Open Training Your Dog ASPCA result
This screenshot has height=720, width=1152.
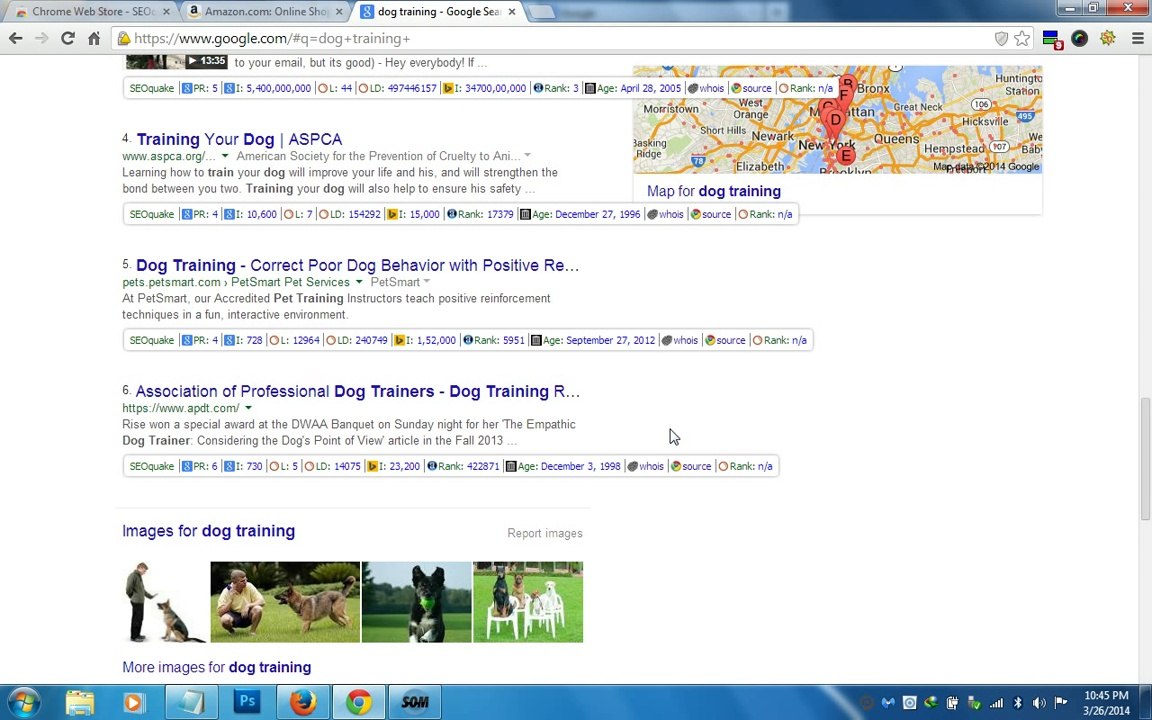240,139
